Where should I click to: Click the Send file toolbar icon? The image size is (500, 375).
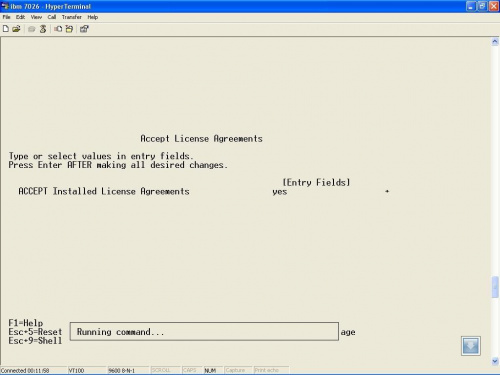click(x=58, y=29)
